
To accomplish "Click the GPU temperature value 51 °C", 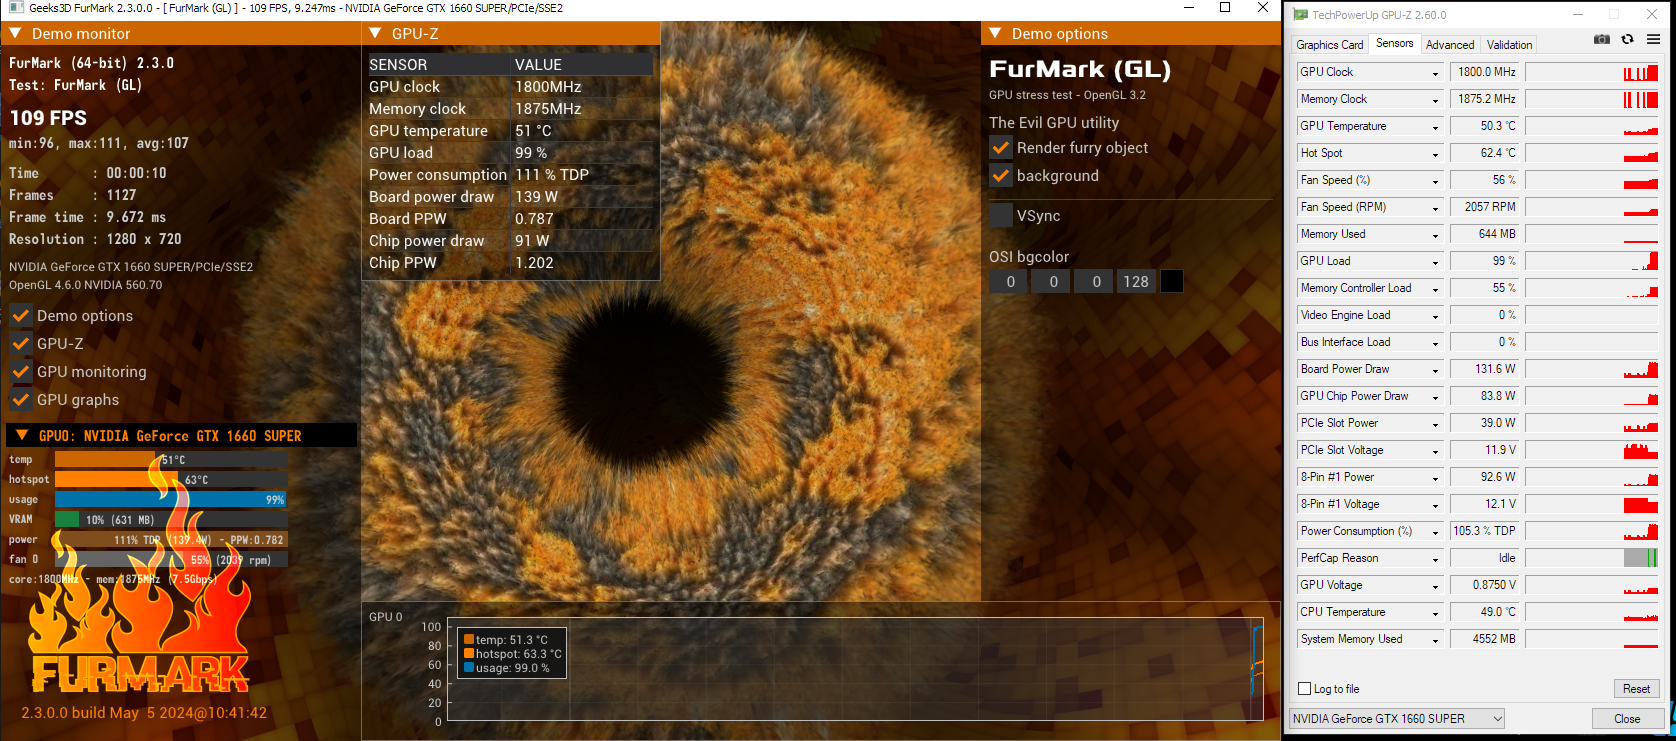I will point(533,130).
